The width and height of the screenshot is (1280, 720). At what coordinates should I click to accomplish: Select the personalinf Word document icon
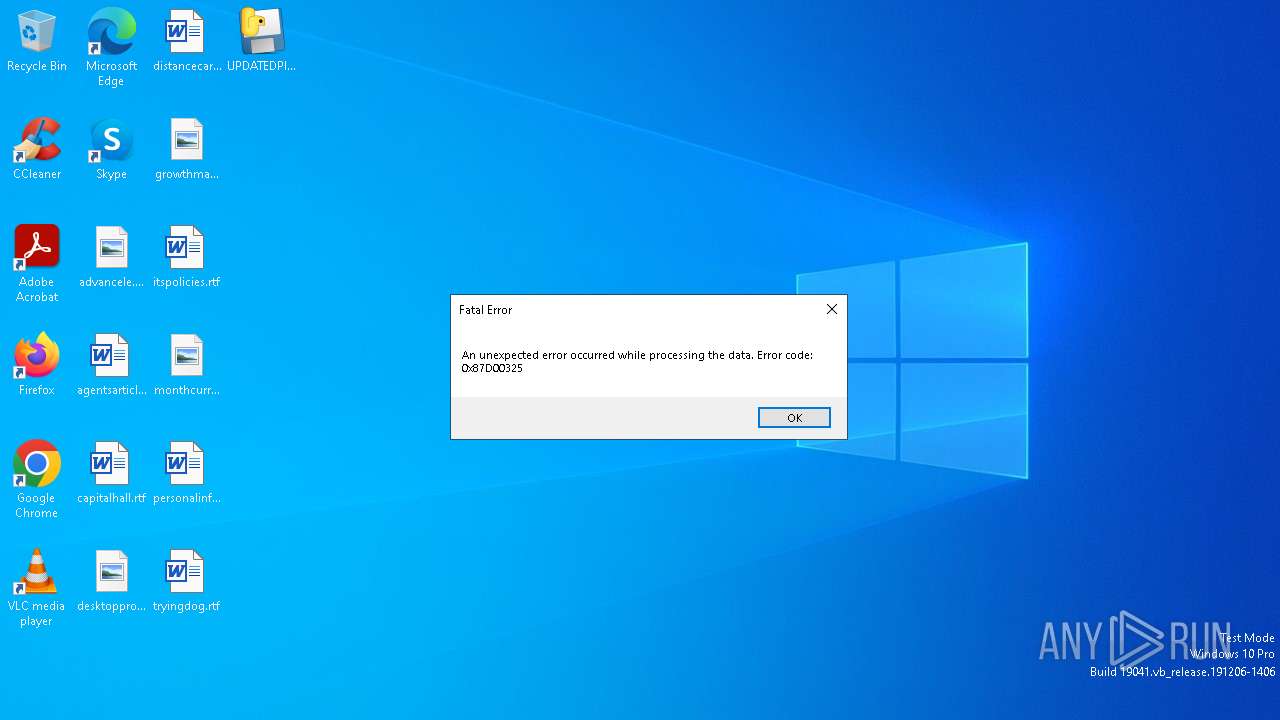click(x=186, y=473)
